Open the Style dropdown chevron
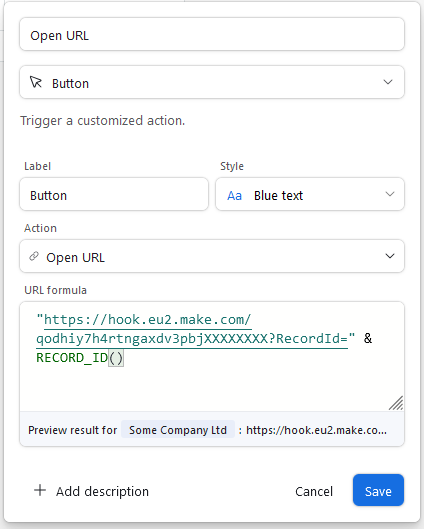This screenshot has width=424, height=529. pos(390,194)
